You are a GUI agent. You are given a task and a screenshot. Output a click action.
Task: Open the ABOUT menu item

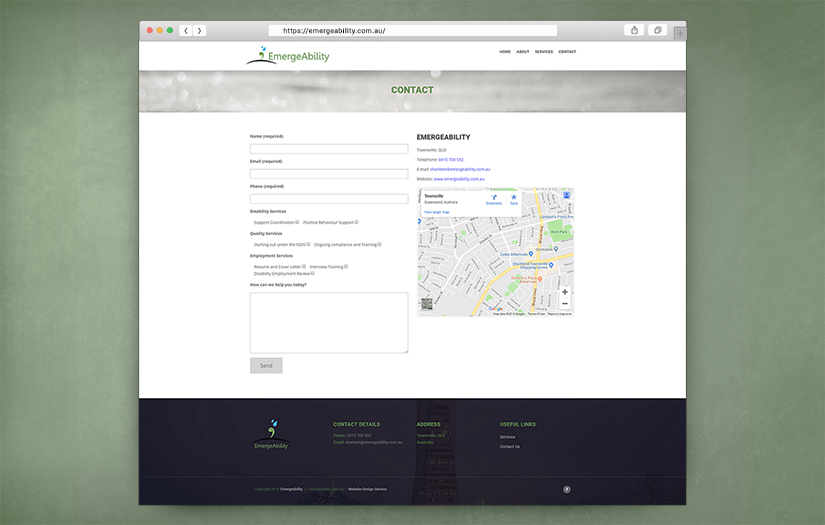coord(522,52)
